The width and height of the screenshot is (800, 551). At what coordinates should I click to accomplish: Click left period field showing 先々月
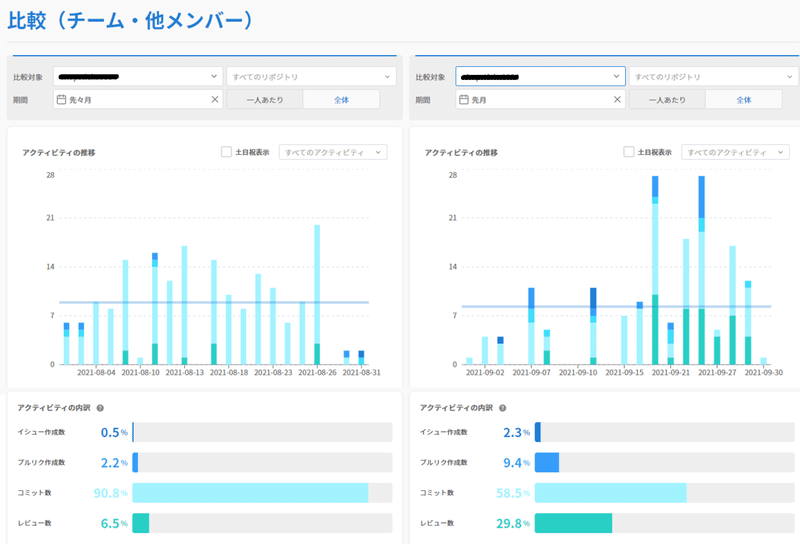coord(138,99)
